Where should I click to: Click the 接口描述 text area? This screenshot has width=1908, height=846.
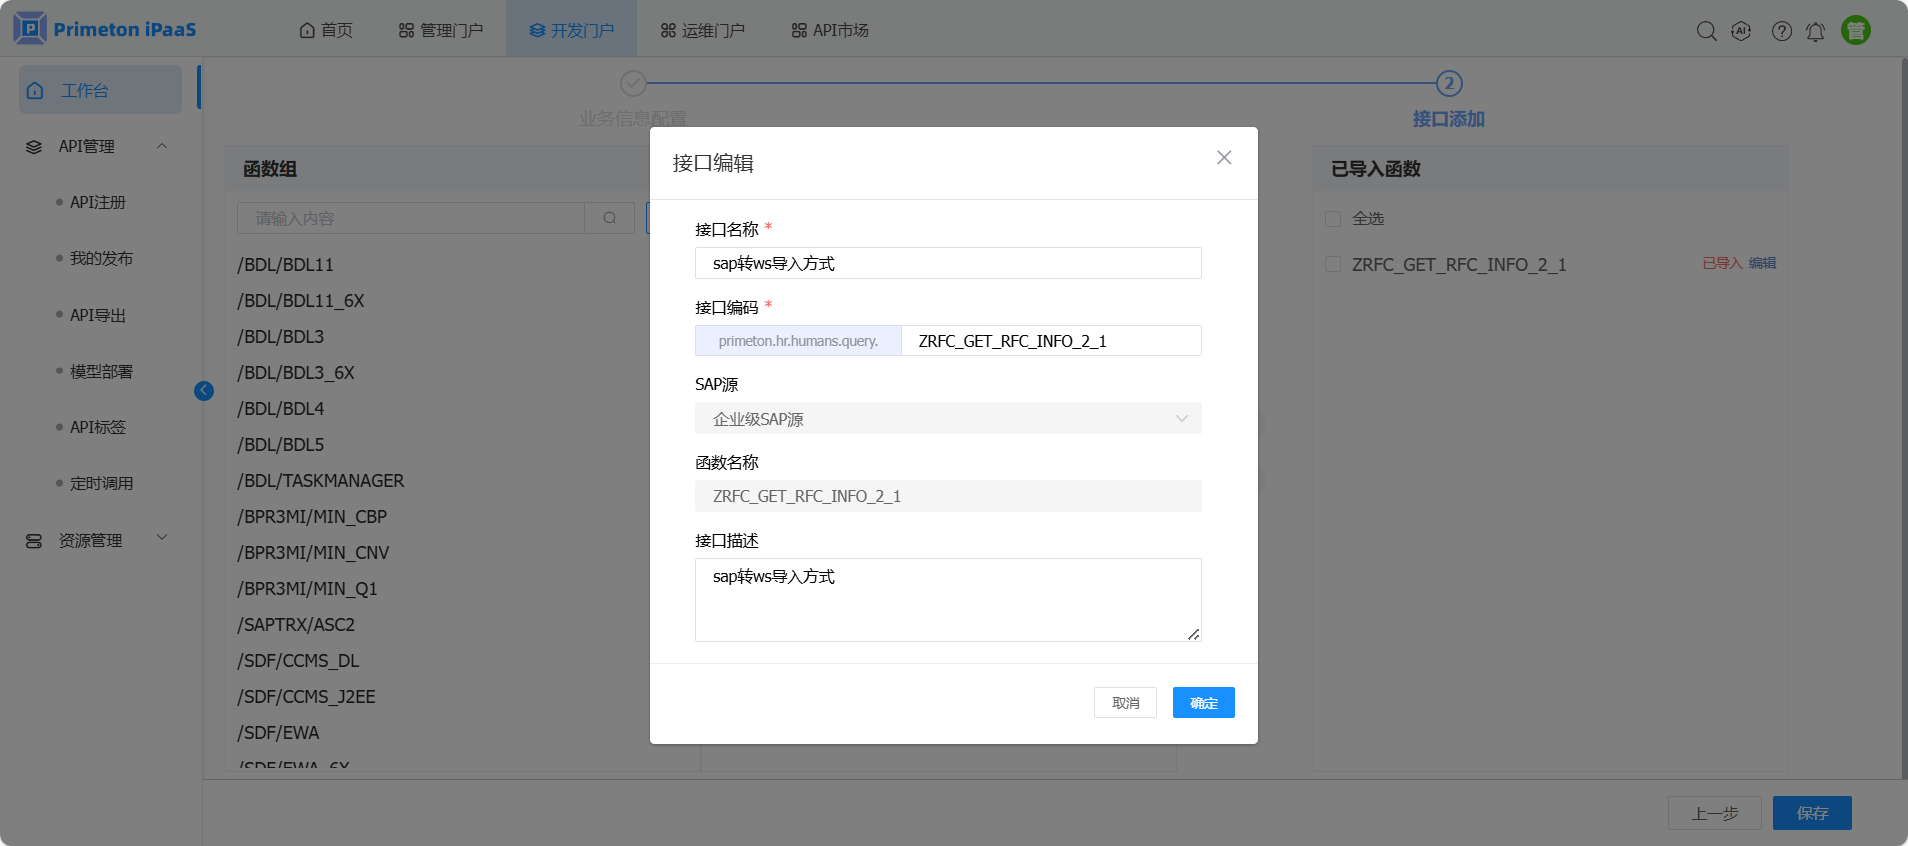click(x=947, y=599)
